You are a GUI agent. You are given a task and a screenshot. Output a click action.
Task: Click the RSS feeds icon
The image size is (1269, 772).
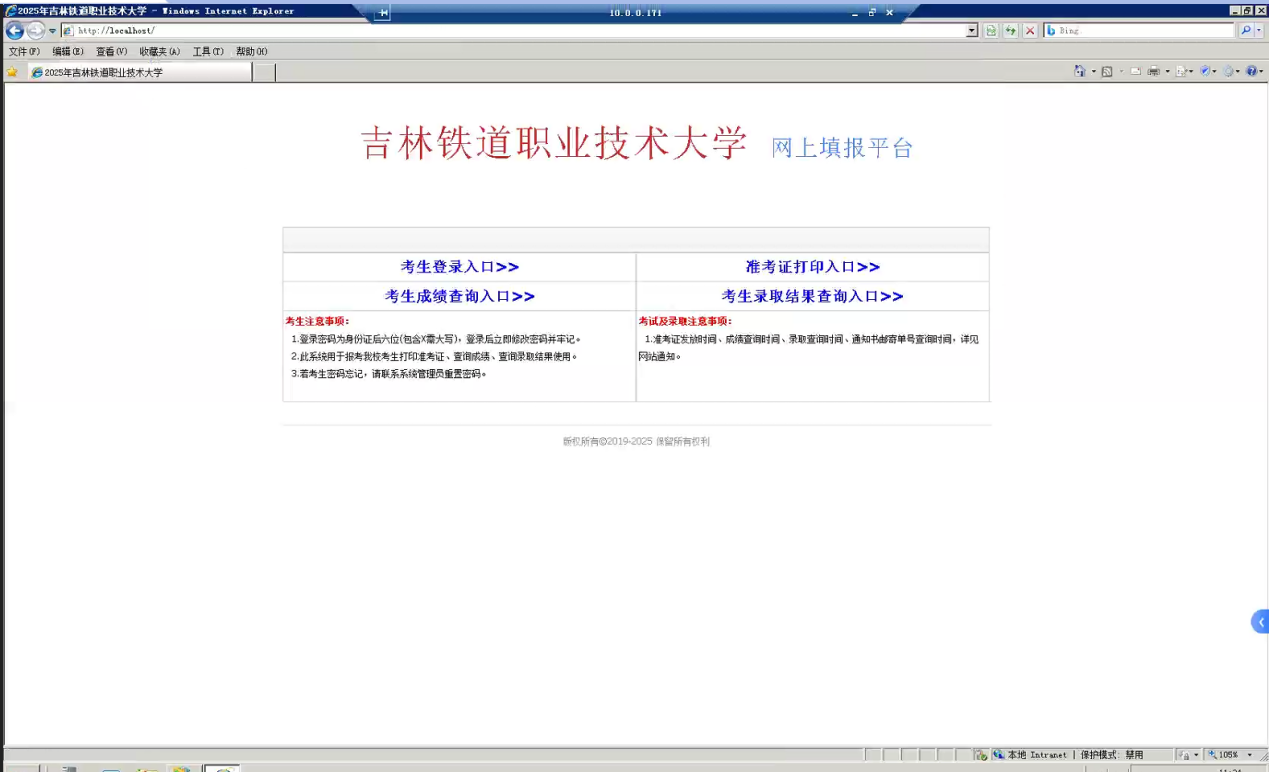click(1107, 72)
